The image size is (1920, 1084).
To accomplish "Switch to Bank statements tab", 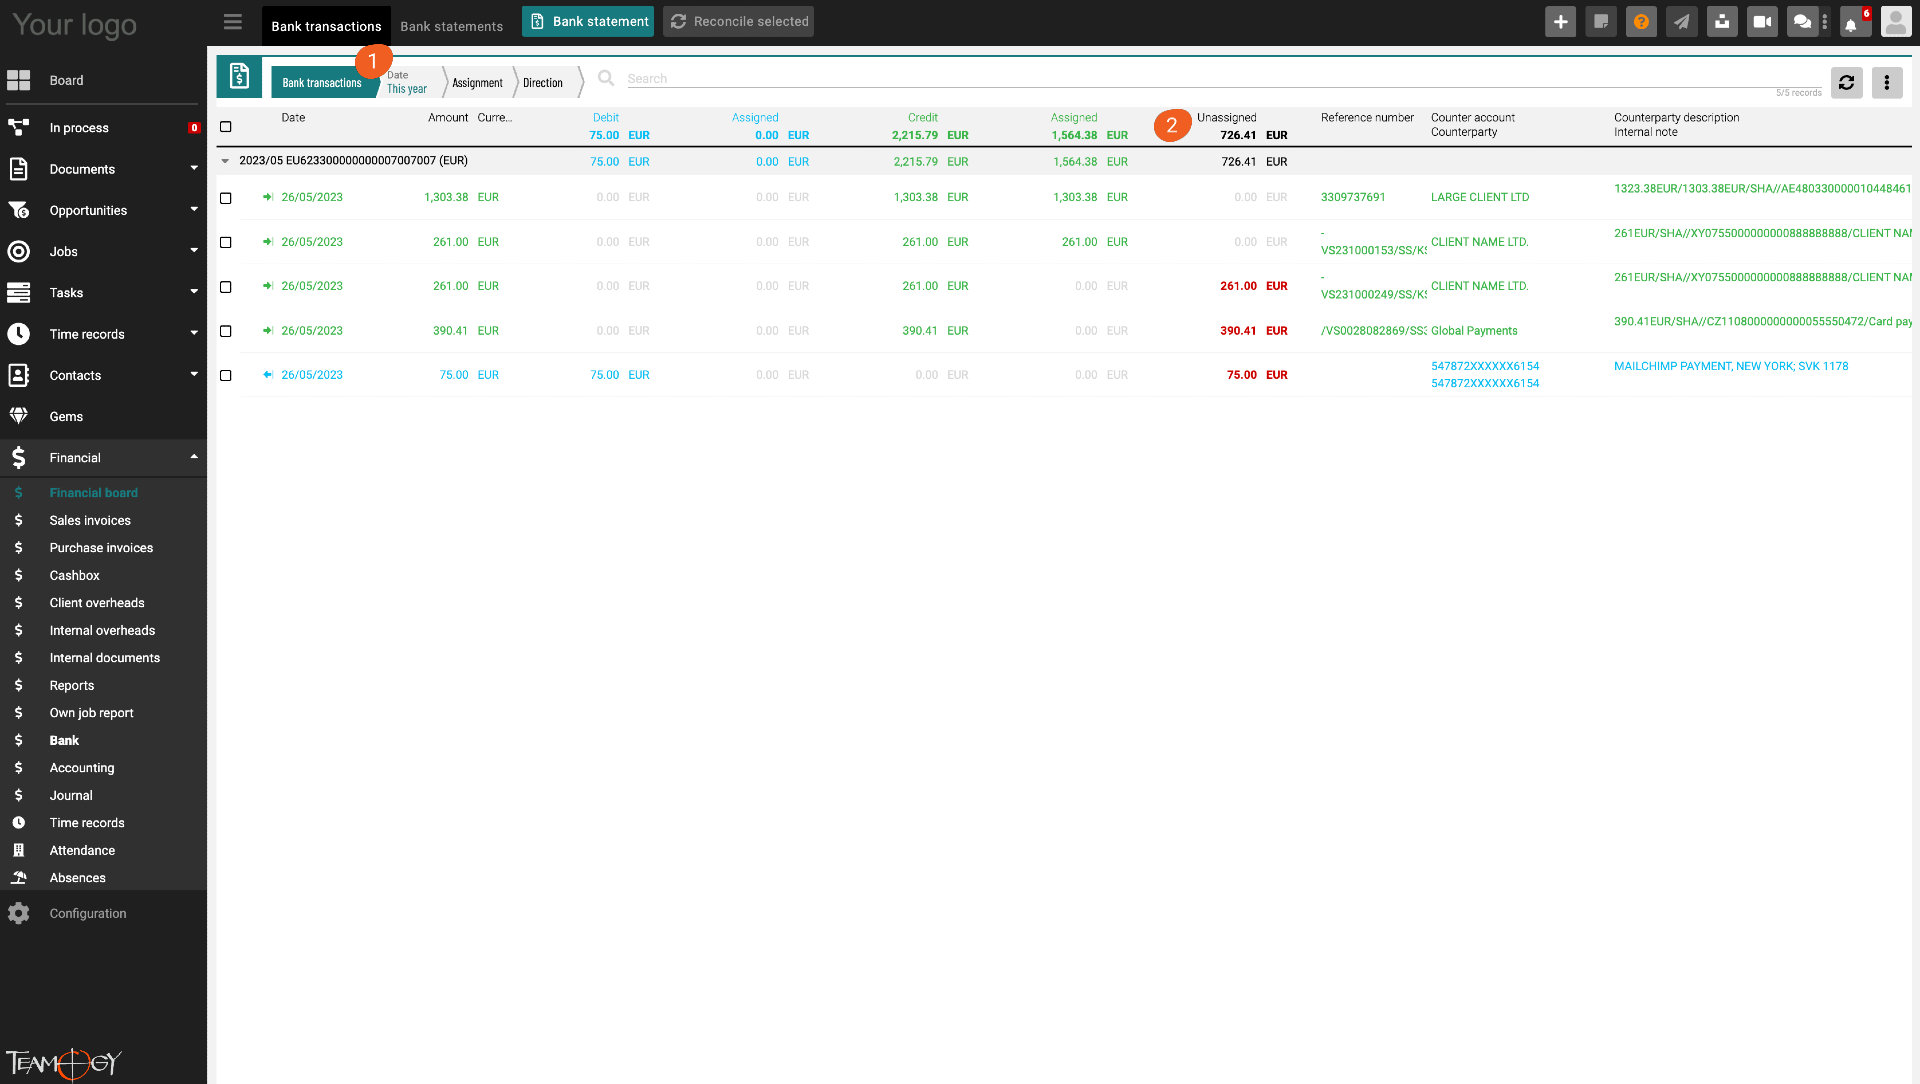I will 450,25.
